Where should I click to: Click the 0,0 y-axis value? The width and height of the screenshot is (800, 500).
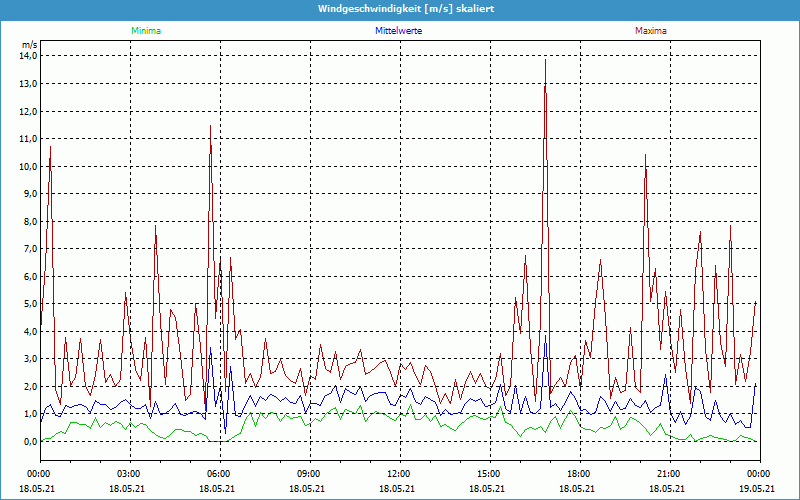tap(28, 441)
